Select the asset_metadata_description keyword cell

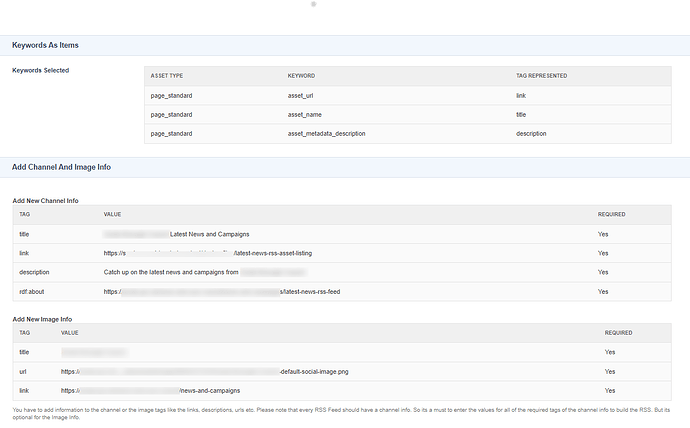(327, 133)
